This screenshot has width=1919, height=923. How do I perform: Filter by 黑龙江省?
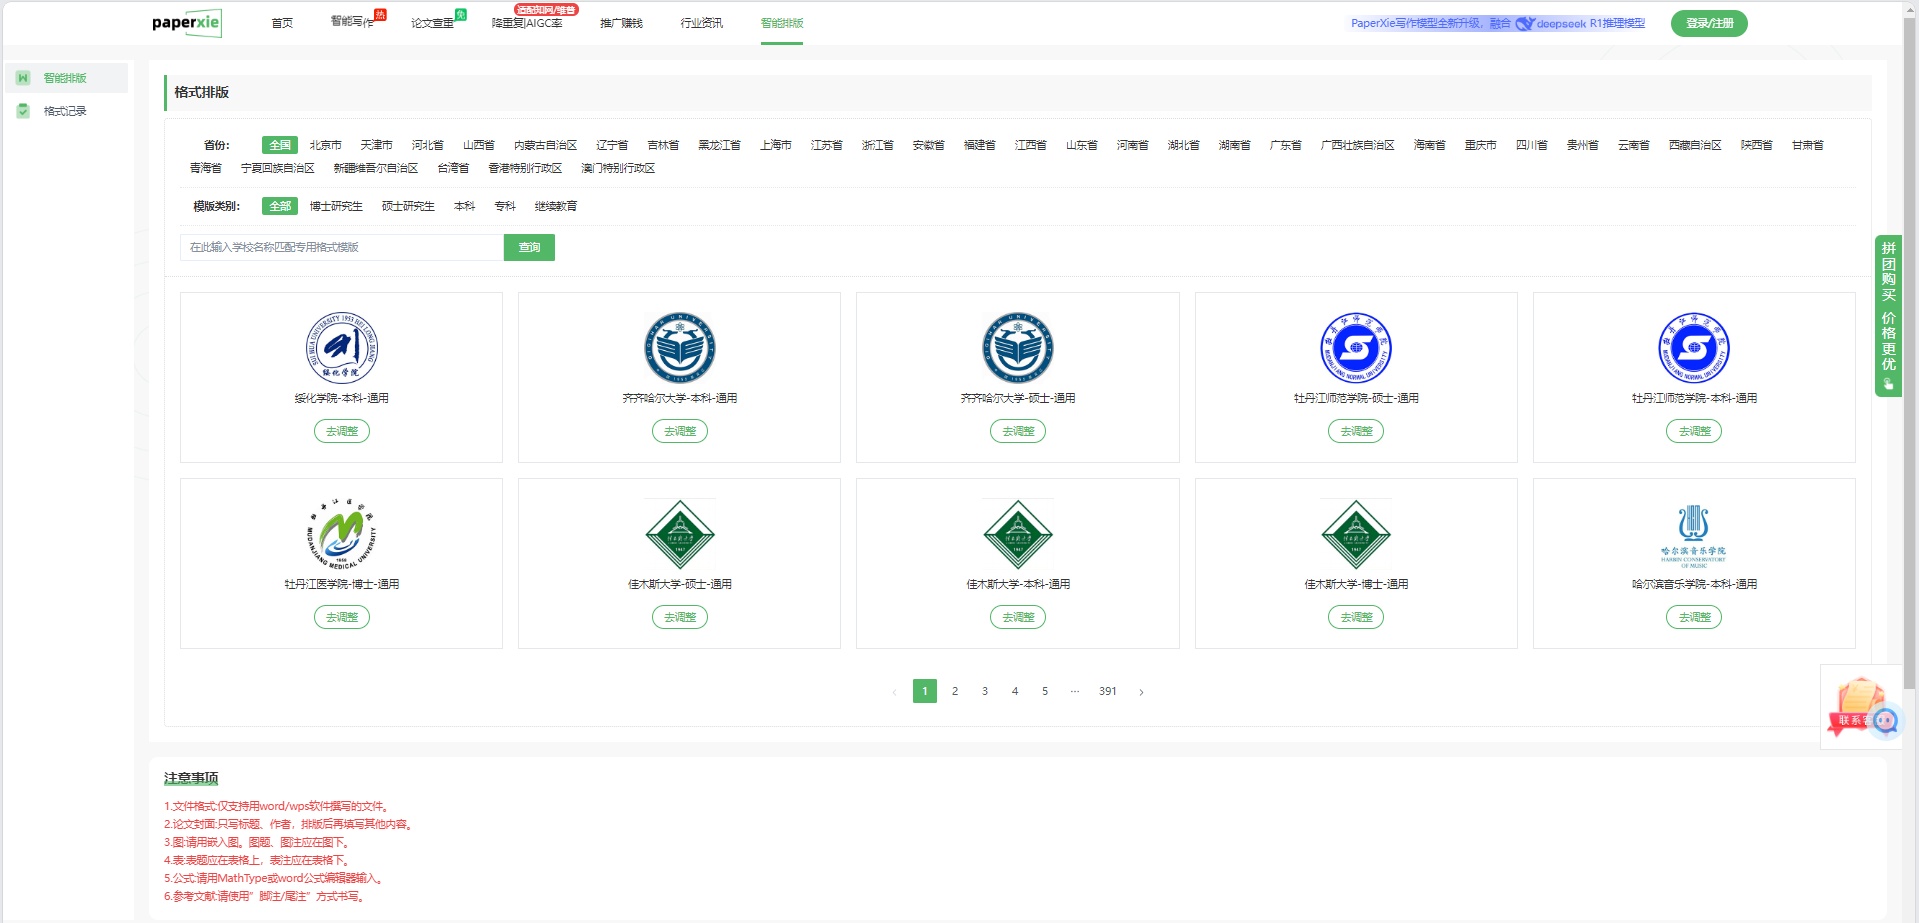coord(719,145)
